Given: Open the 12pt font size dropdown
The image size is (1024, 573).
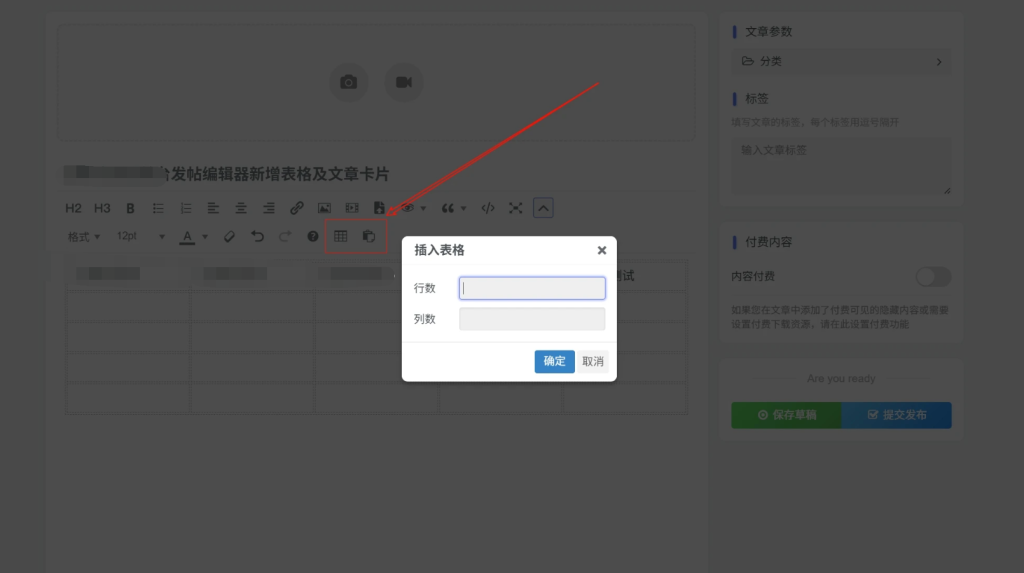Looking at the screenshot, I should pos(140,237).
